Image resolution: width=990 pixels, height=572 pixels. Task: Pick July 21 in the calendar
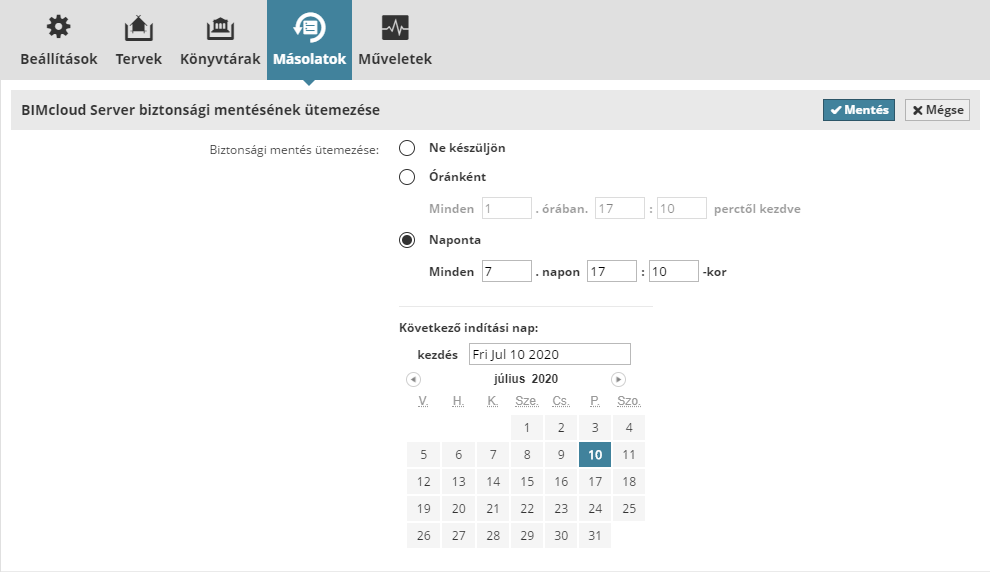pos(493,509)
